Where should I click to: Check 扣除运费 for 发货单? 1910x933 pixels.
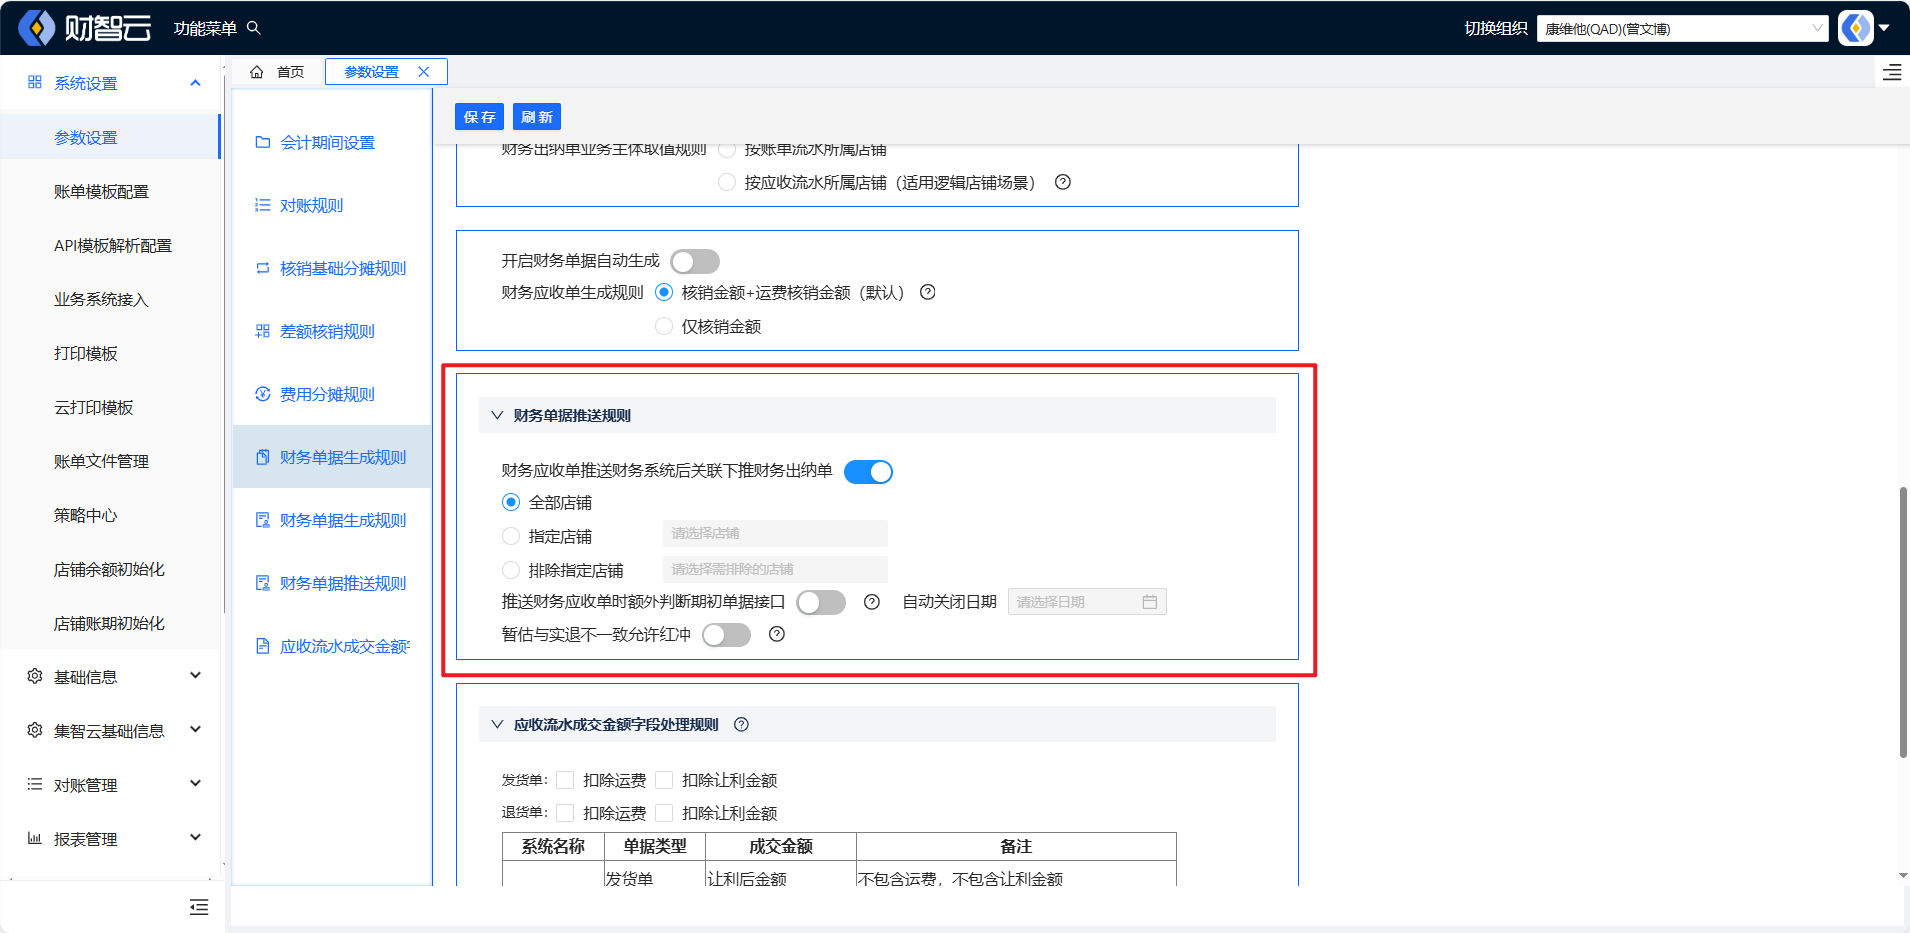(x=565, y=780)
